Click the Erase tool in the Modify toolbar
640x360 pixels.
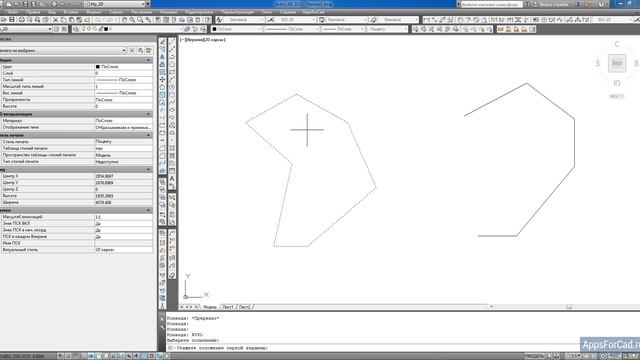coord(162,41)
